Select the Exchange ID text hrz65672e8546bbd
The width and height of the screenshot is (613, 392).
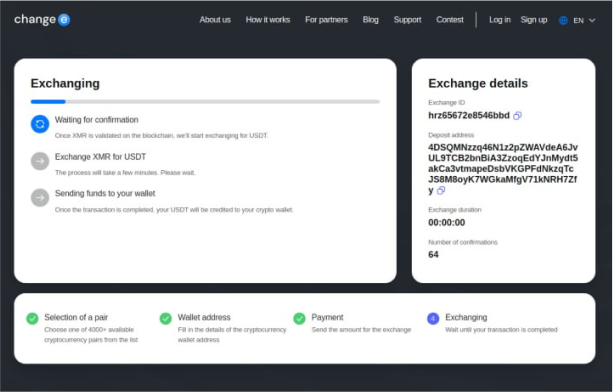click(x=469, y=115)
